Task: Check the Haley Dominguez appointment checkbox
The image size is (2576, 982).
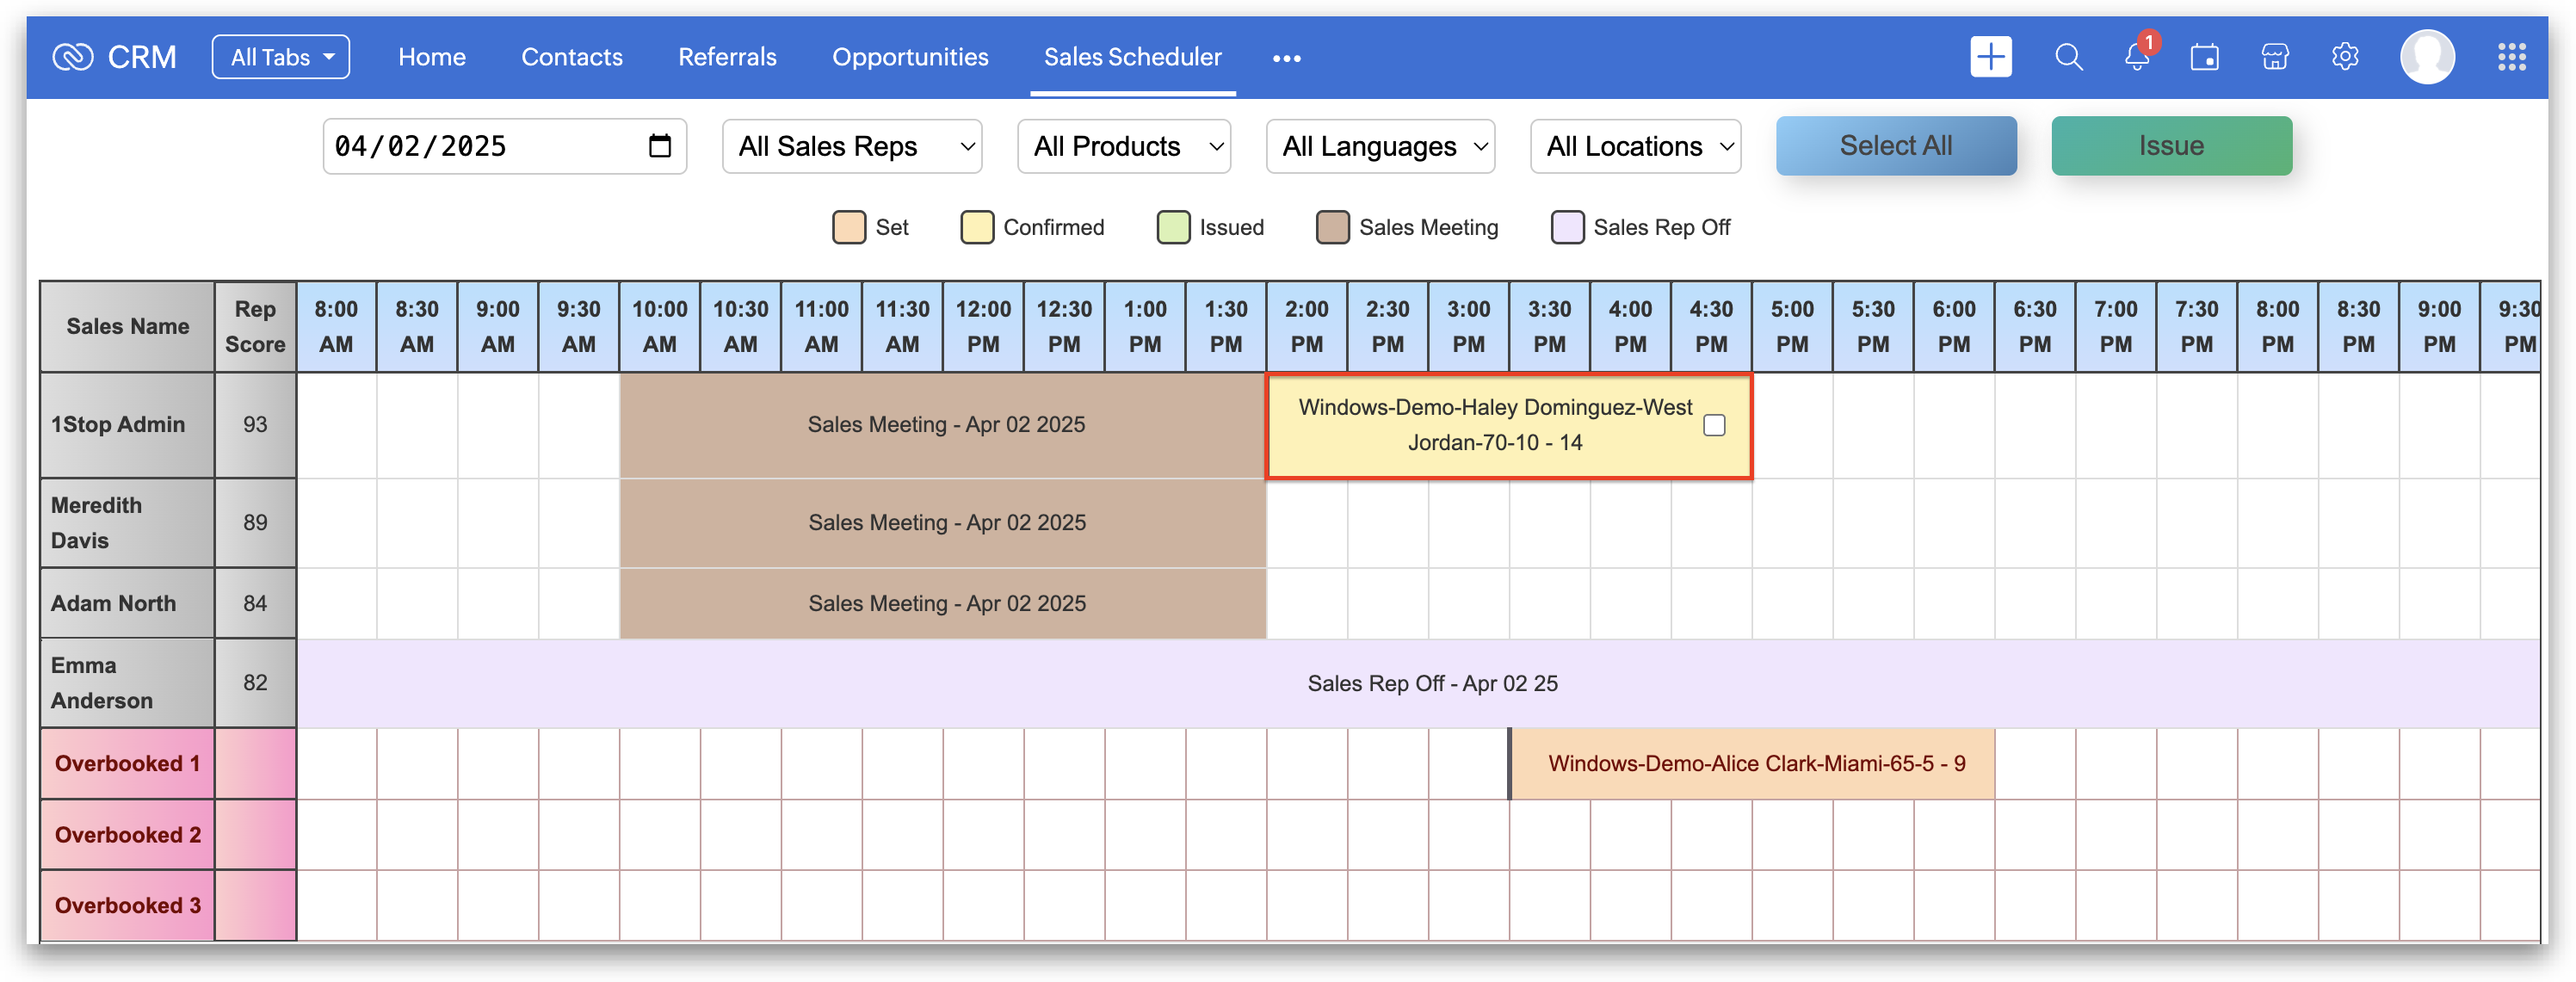Action: (1714, 425)
